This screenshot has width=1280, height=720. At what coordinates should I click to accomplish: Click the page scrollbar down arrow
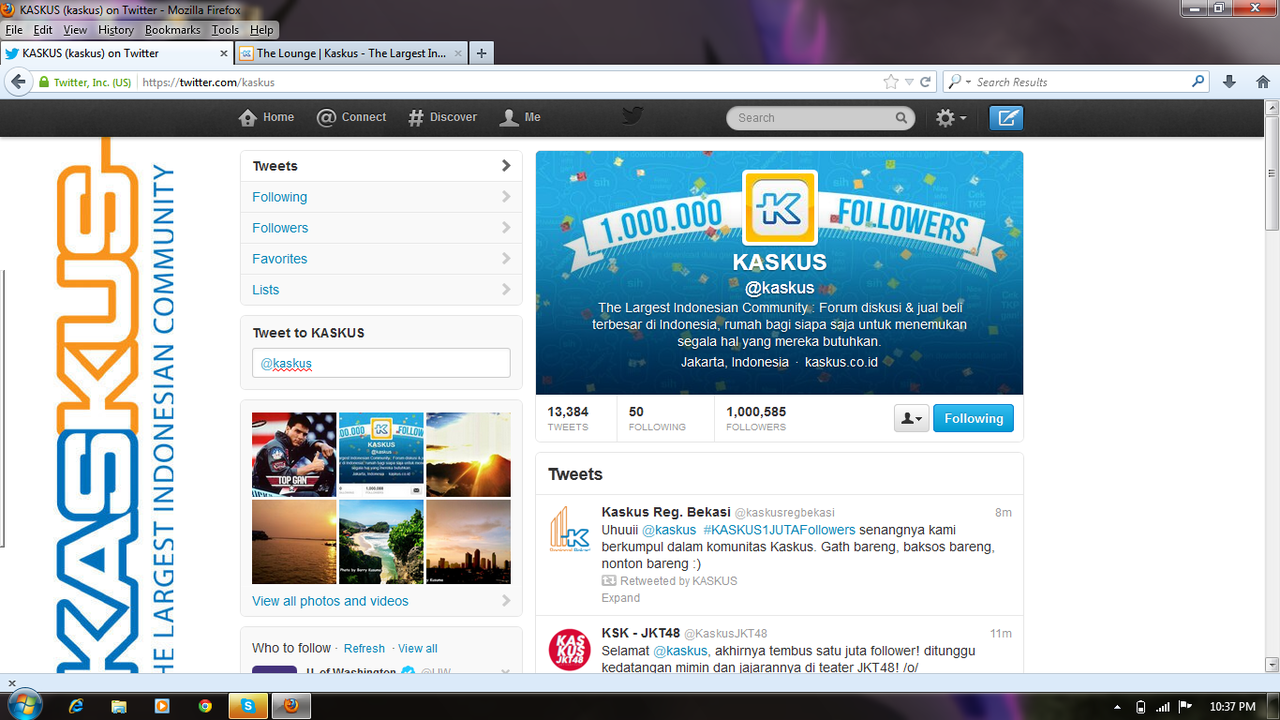(x=1272, y=665)
